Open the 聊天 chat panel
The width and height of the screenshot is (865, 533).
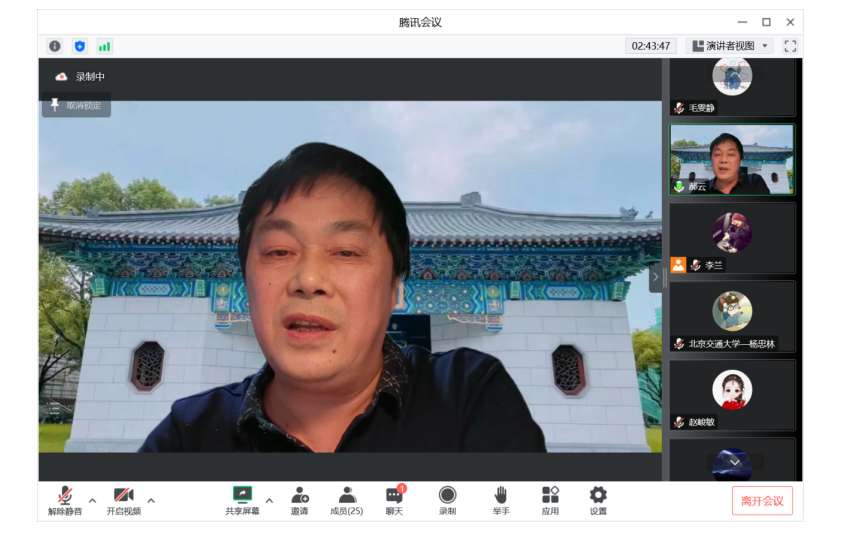coord(394,500)
